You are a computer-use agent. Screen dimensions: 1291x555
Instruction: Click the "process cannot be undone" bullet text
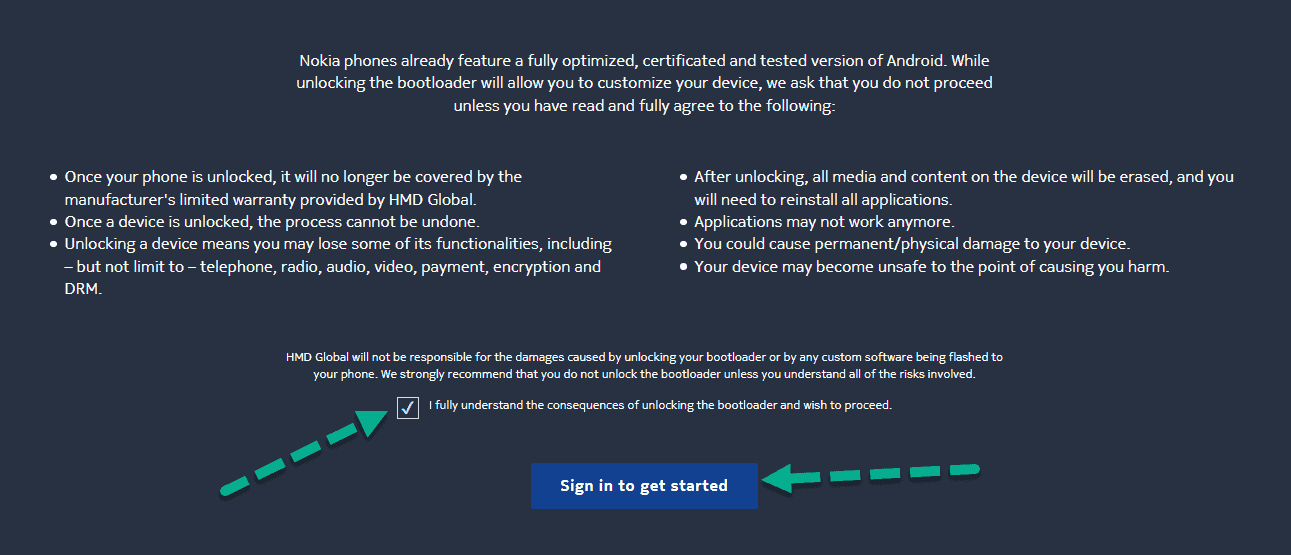tap(272, 221)
